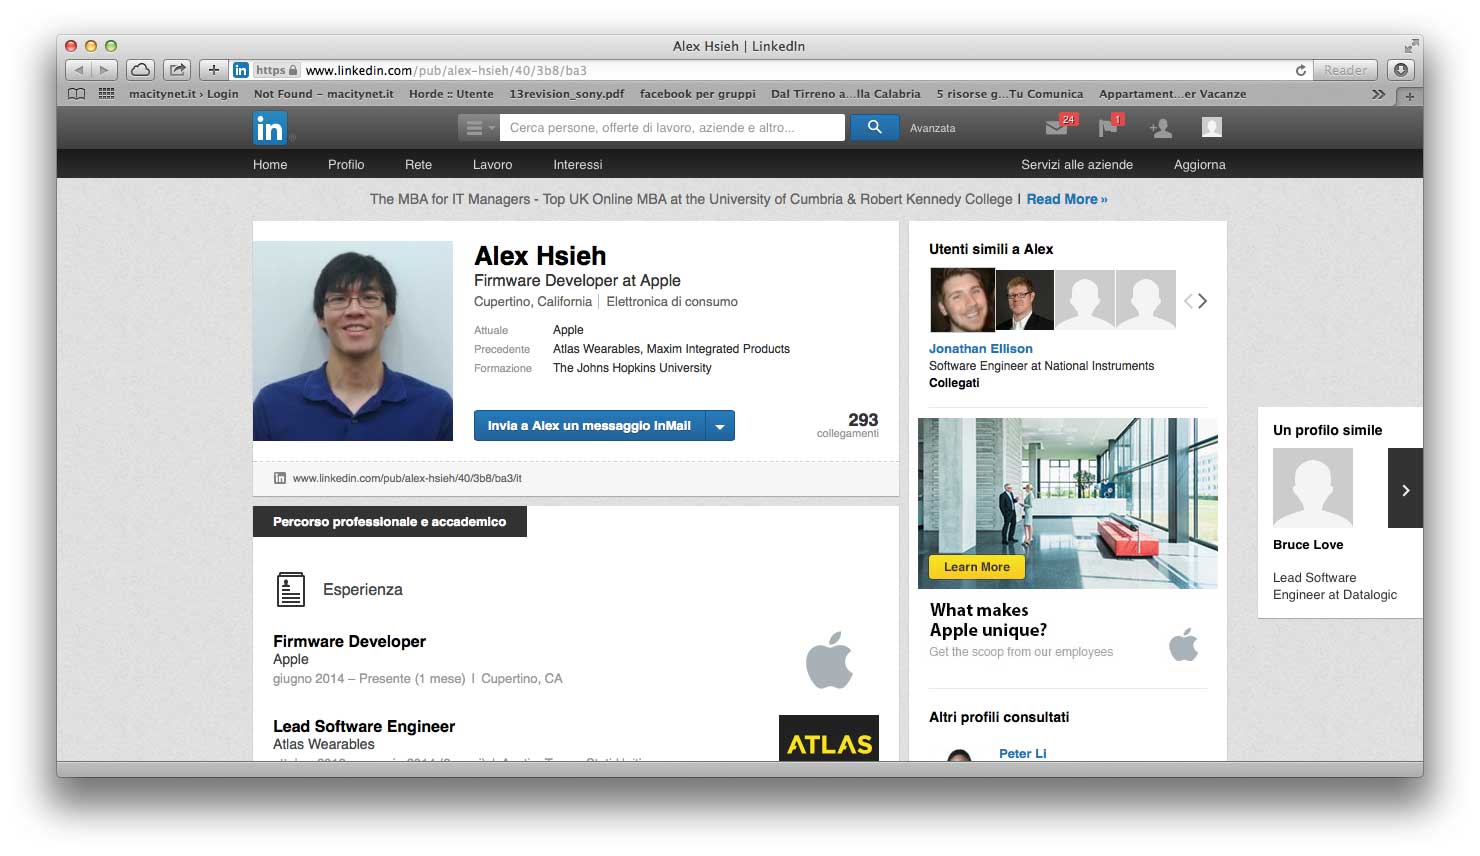The image size is (1480, 856).
Task: Click the Apple logo beside Firmware Developer
Action: point(829,660)
